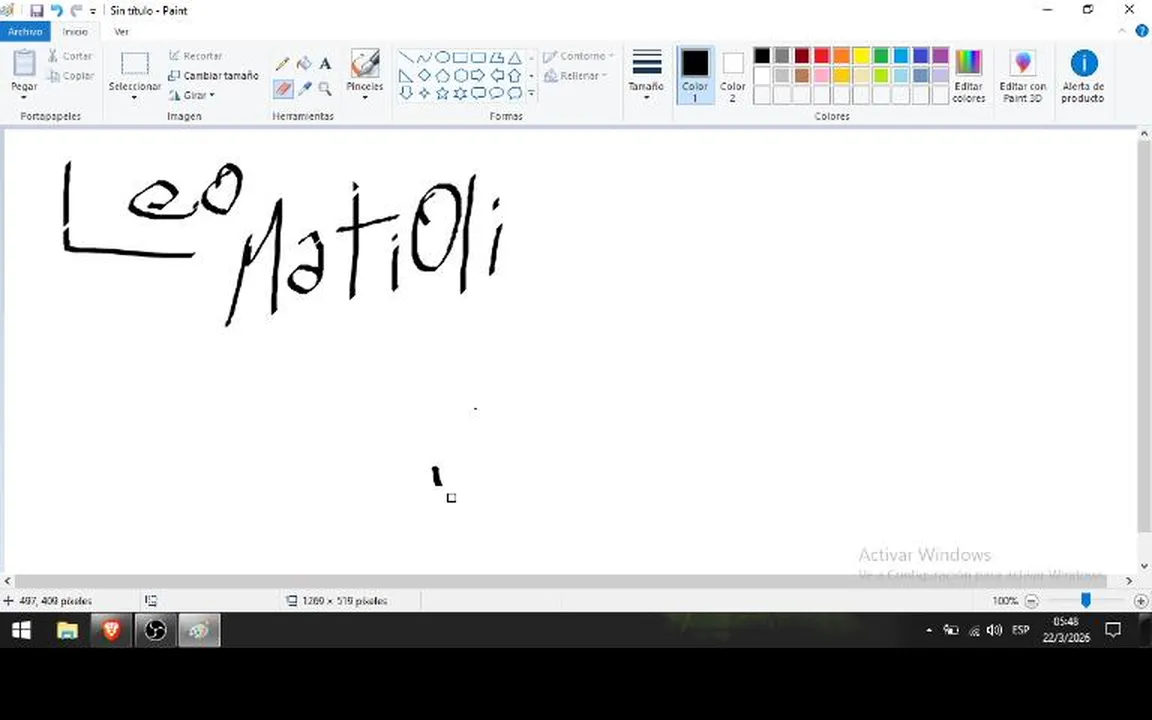The width and height of the screenshot is (1152, 720).
Task: Open Edit colors dialog
Action: (968, 76)
